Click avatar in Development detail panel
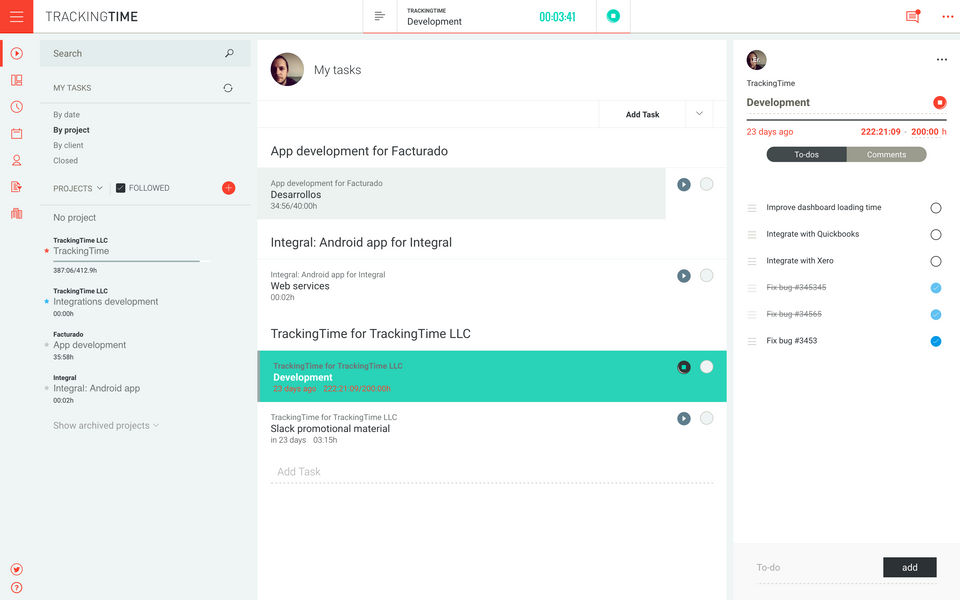Viewport: 960px width, 600px height. pyautogui.click(x=757, y=60)
